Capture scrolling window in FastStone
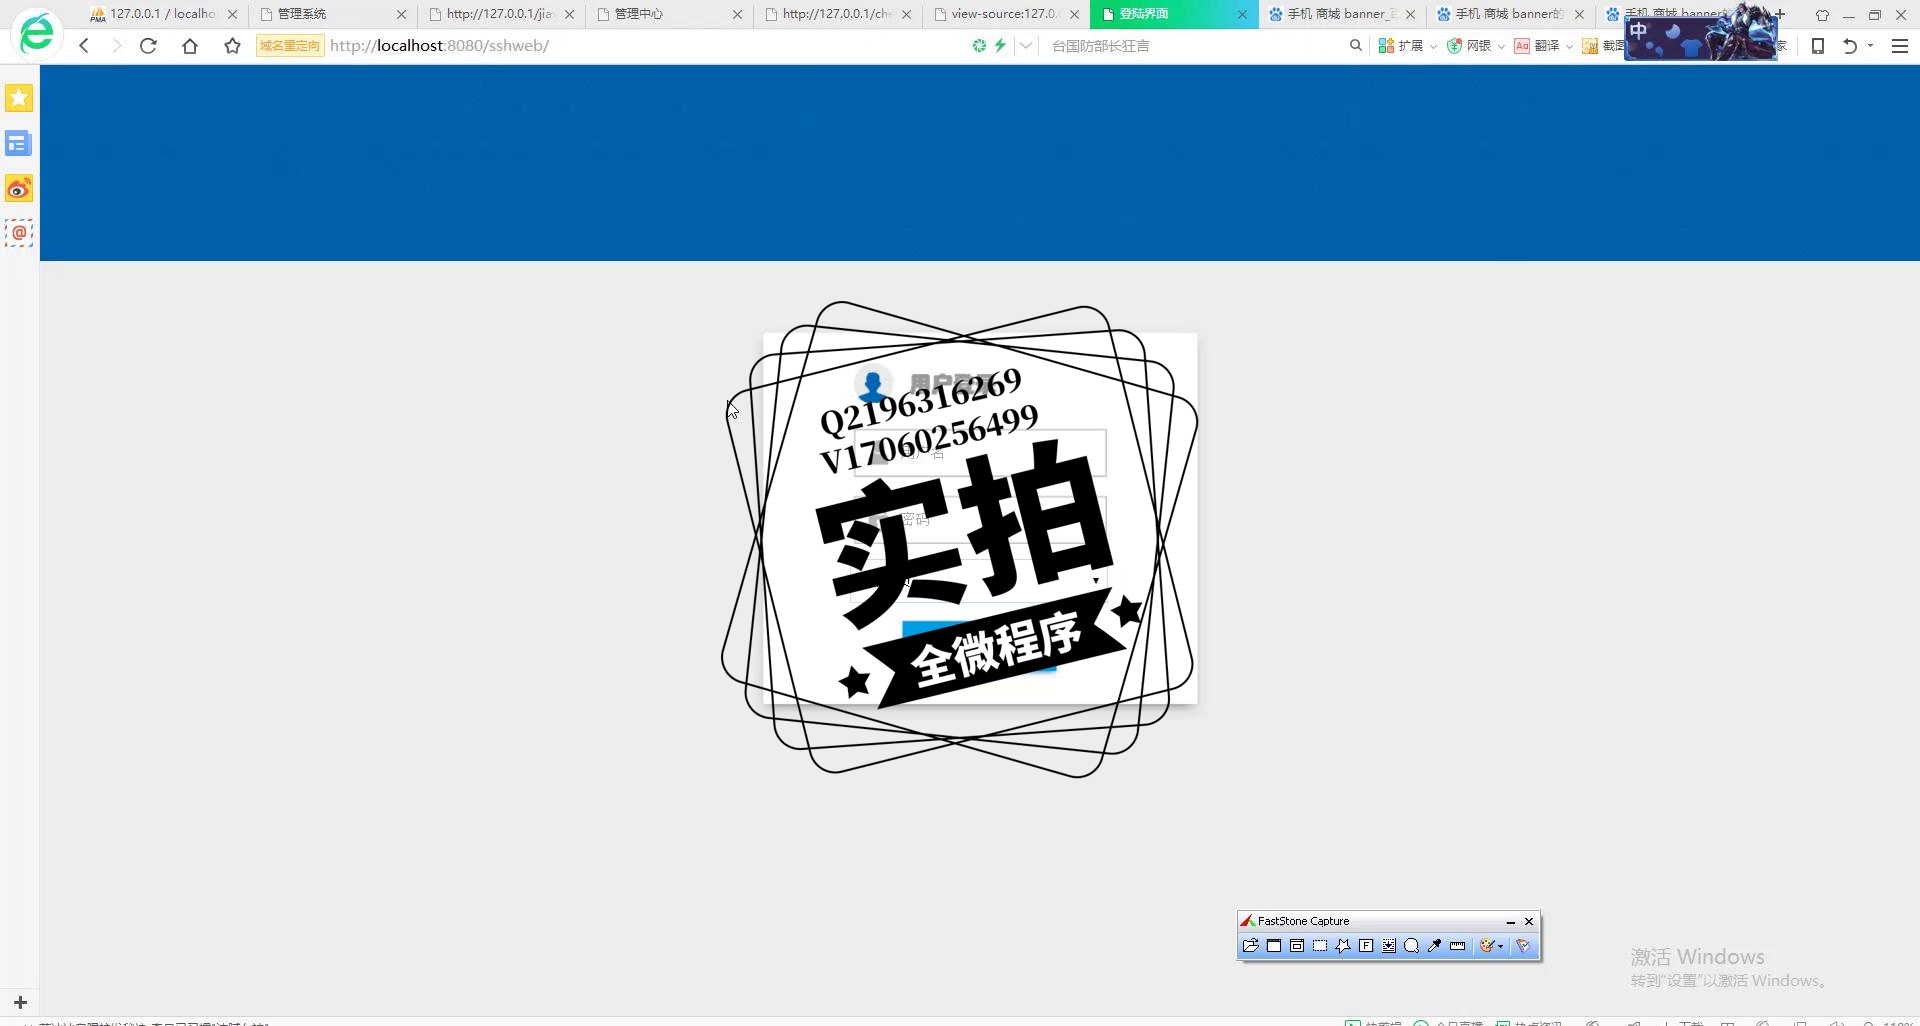Image resolution: width=1920 pixels, height=1026 pixels. [1389, 946]
